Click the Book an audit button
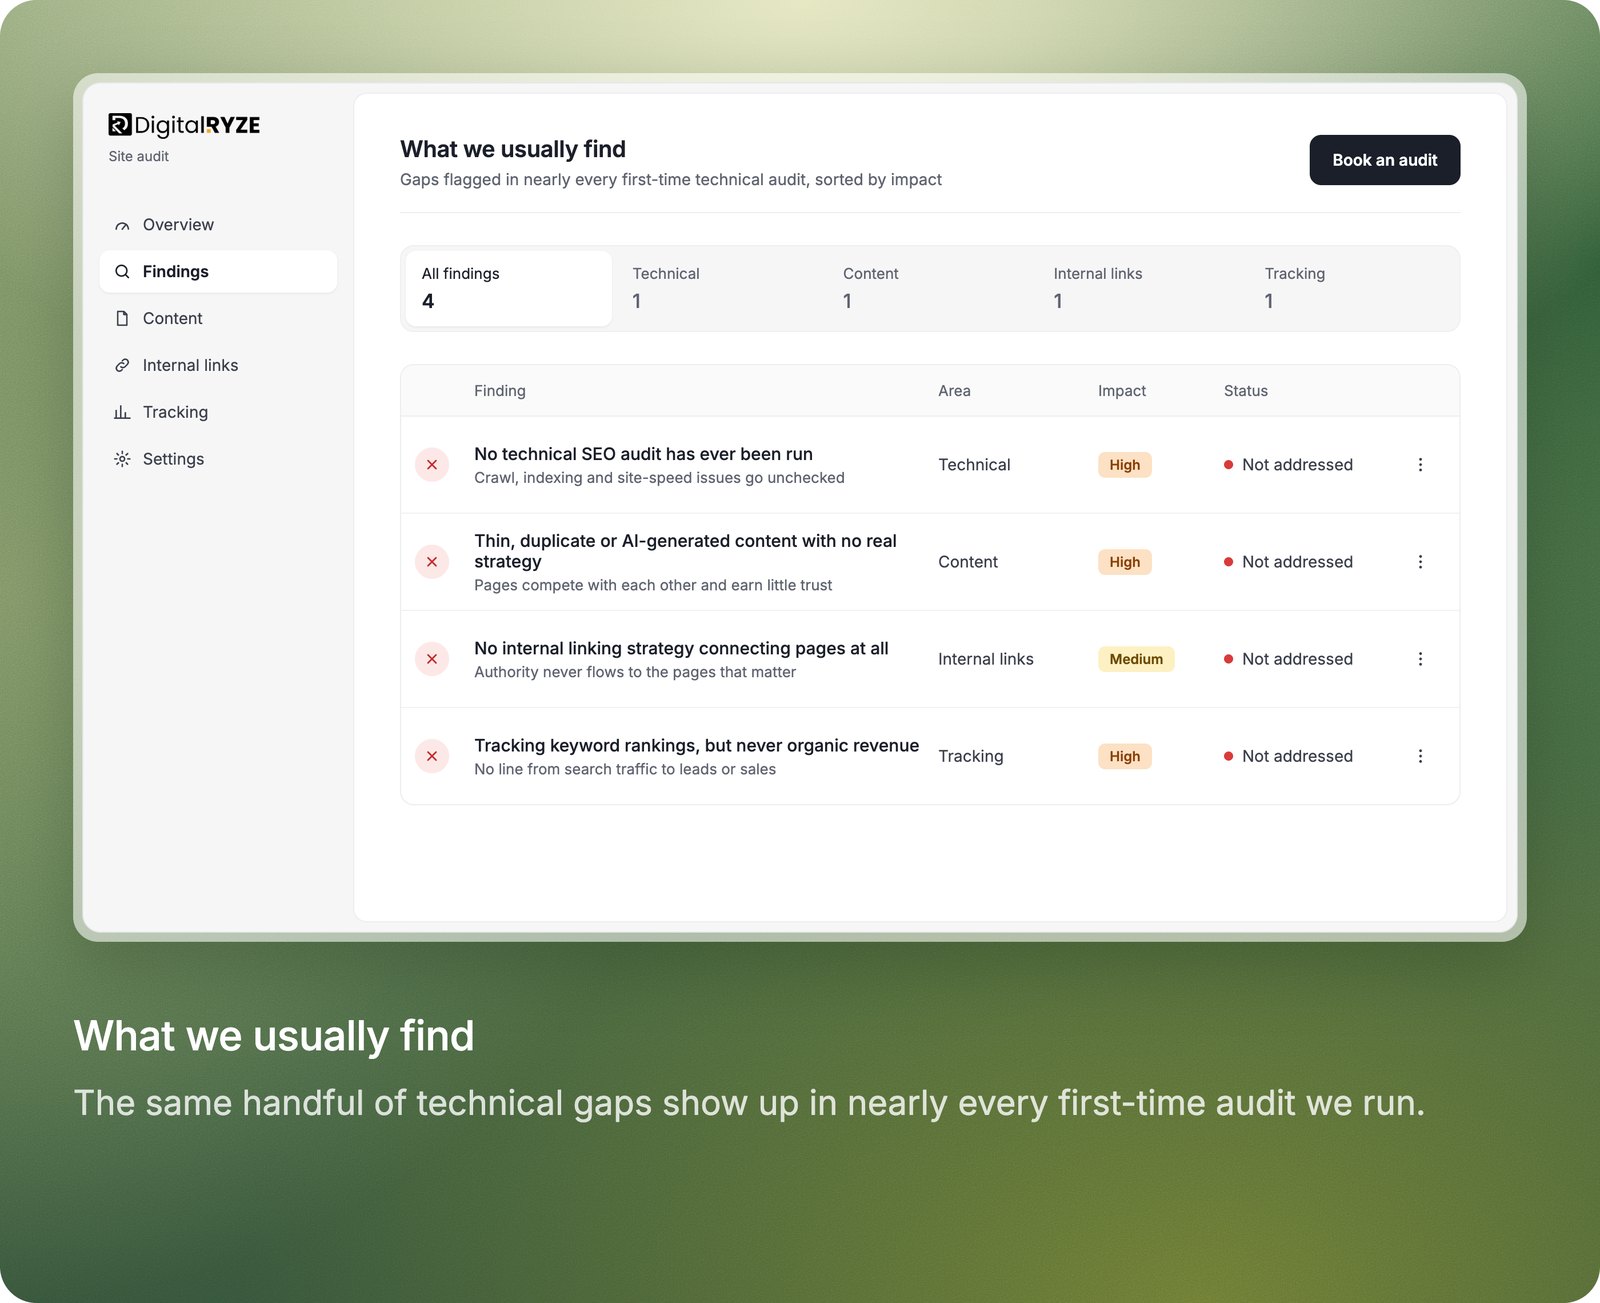1600x1303 pixels. pyautogui.click(x=1384, y=160)
